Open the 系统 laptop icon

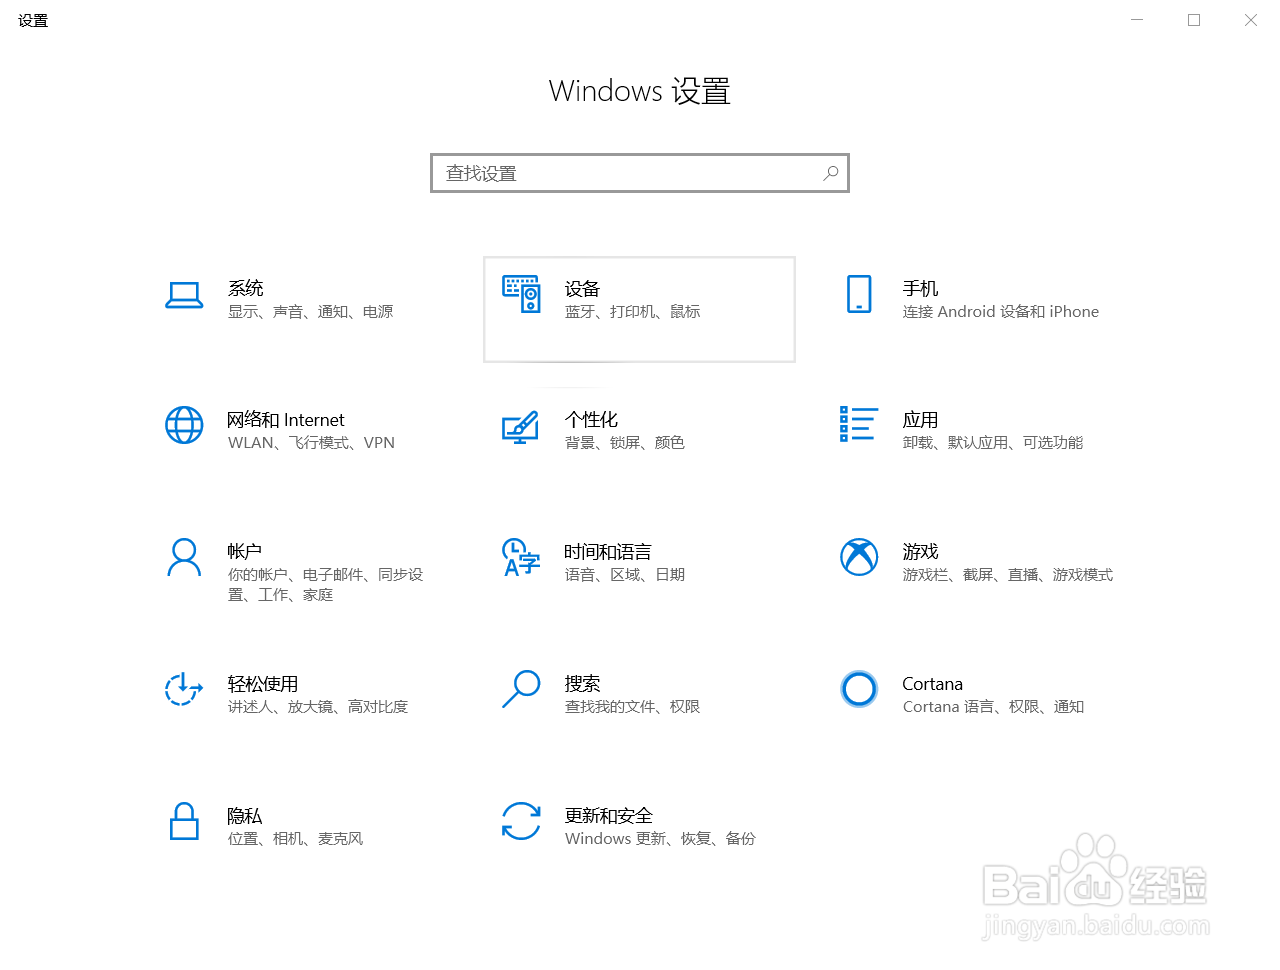(184, 295)
